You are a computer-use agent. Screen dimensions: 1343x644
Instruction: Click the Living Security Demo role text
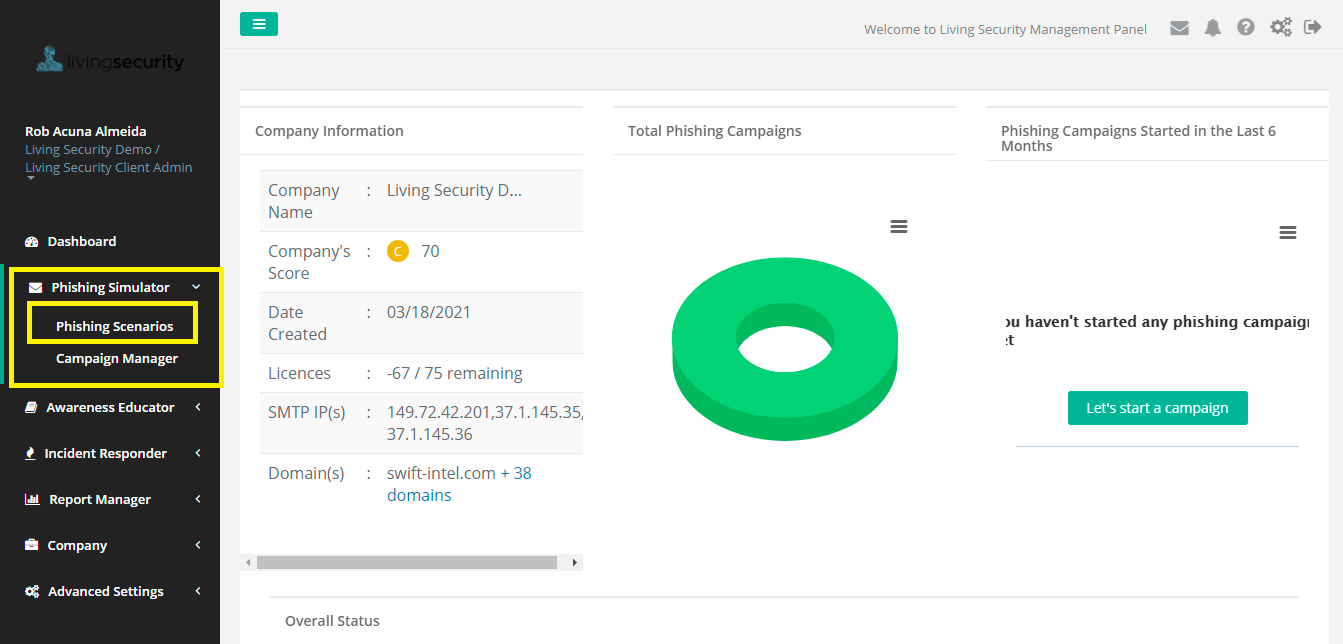(x=92, y=149)
